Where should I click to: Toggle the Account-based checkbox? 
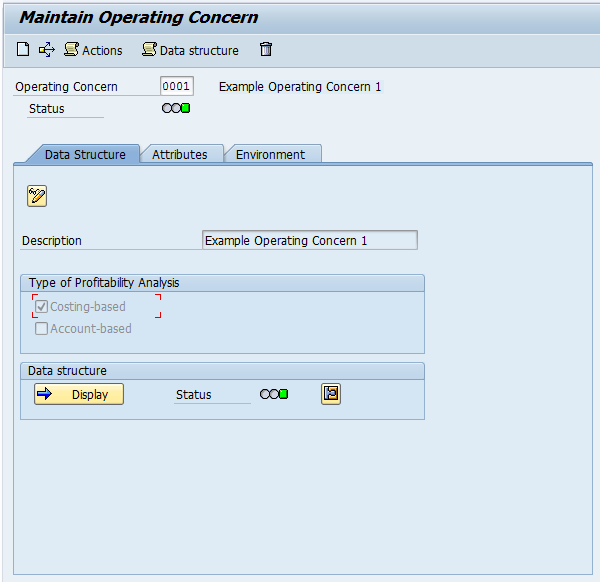(x=41, y=329)
